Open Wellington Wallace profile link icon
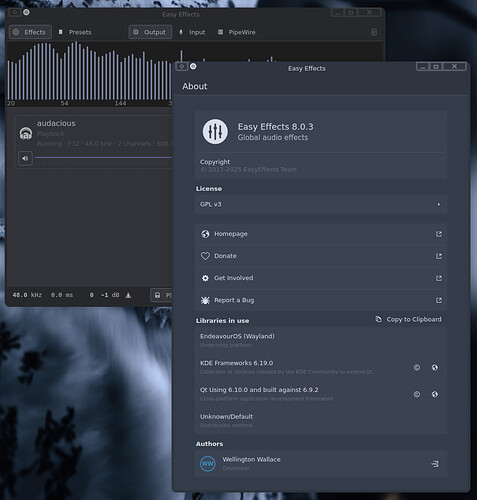Screen dimensions: 477x500 click(435, 464)
